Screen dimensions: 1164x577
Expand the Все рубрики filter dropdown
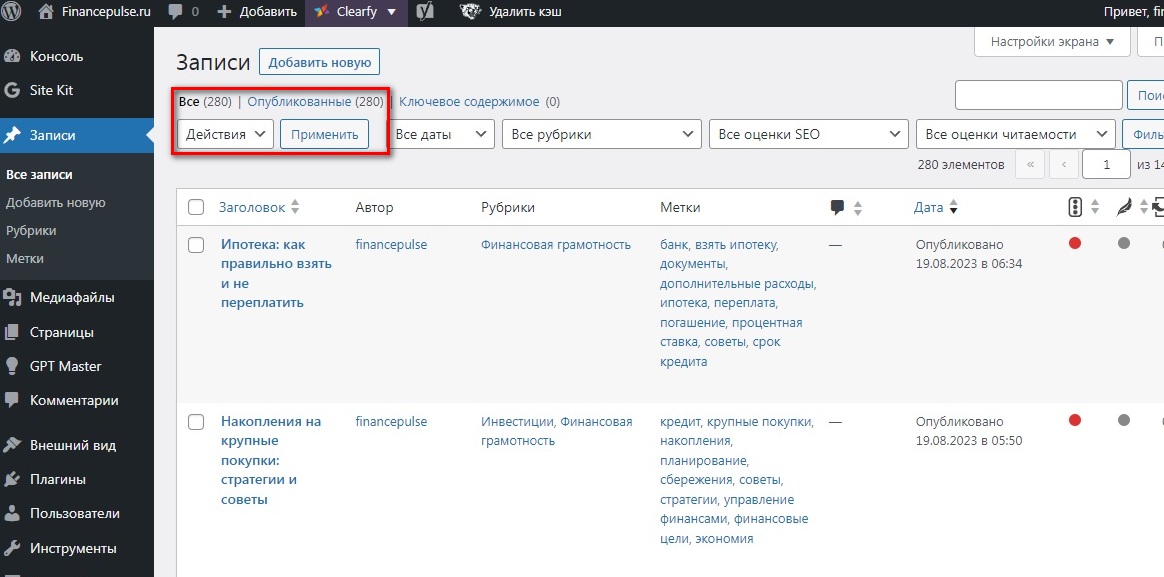click(x=604, y=134)
